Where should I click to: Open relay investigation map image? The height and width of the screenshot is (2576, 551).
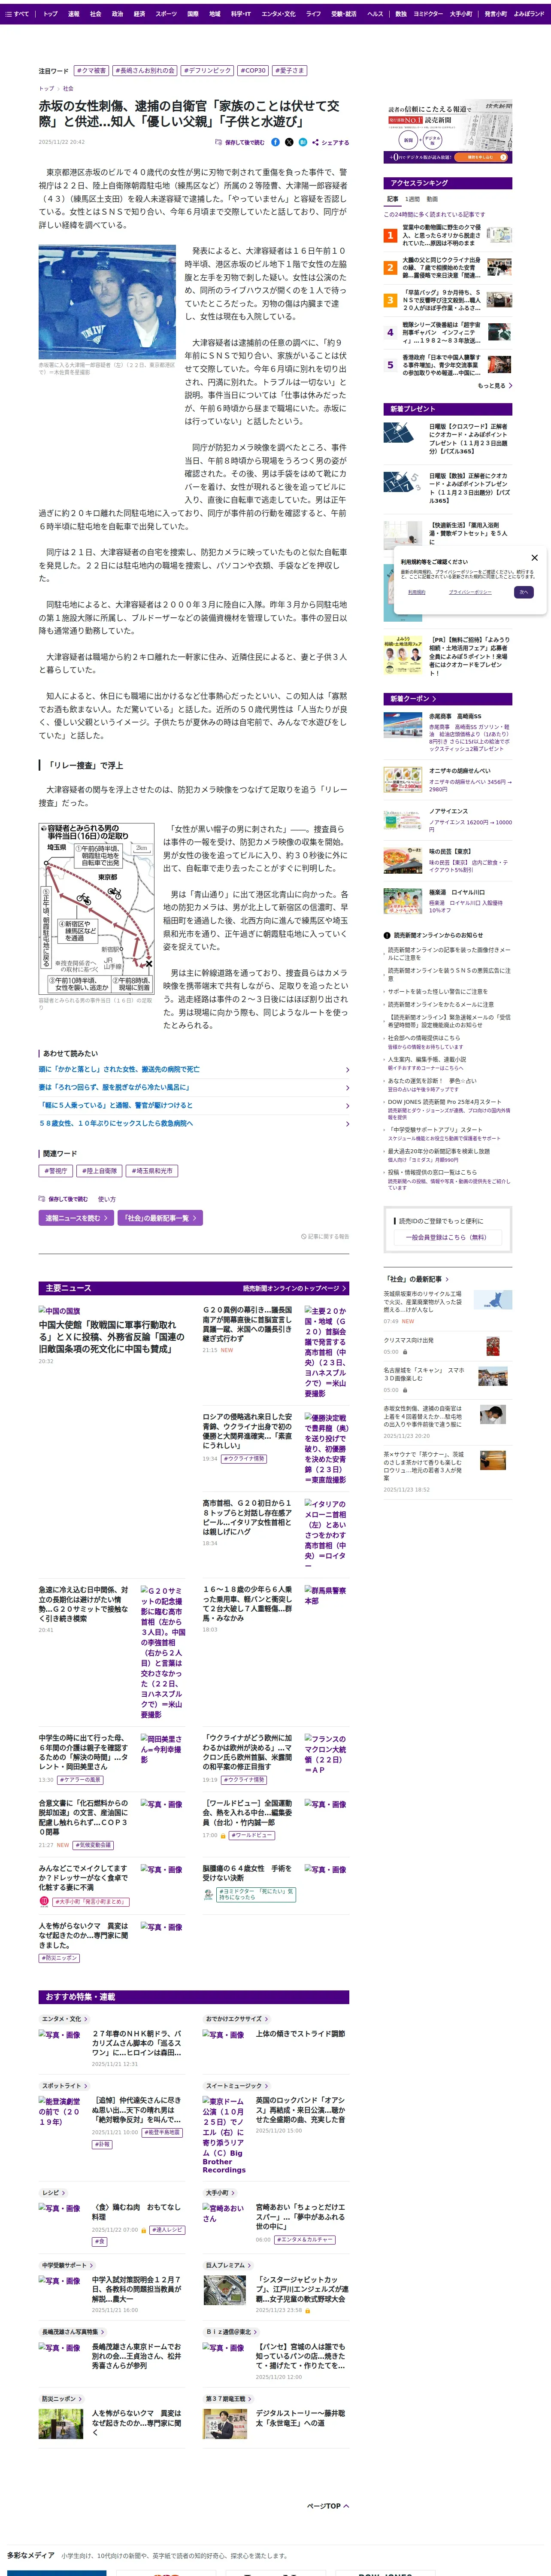[97, 909]
